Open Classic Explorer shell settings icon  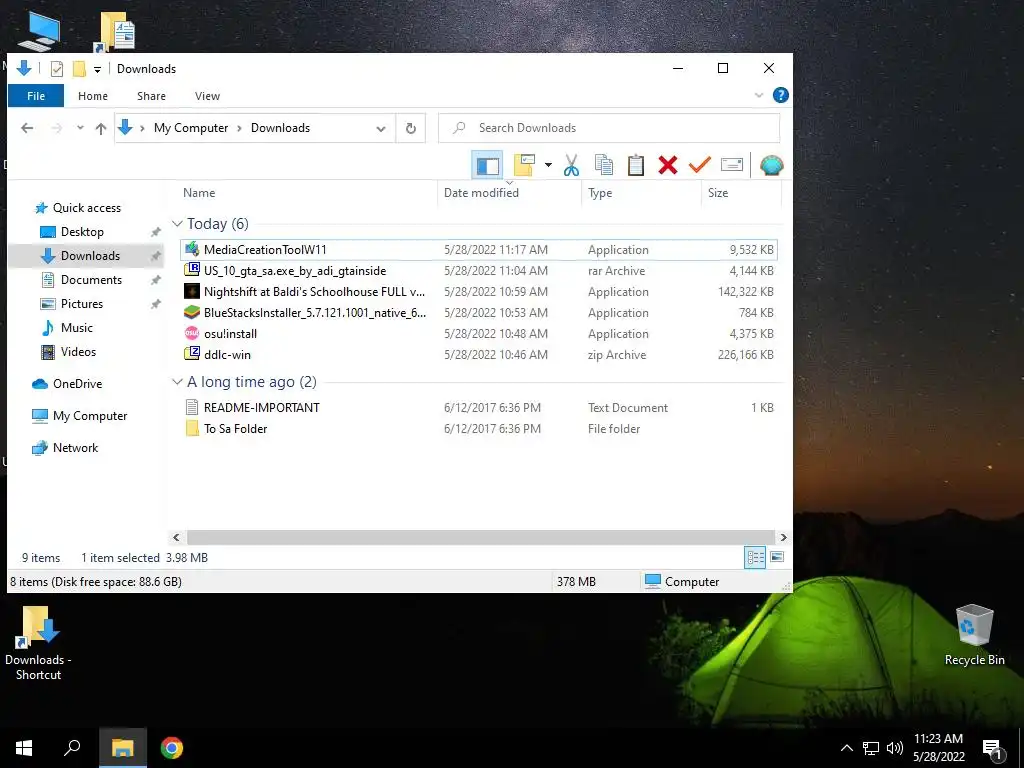tap(771, 165)
